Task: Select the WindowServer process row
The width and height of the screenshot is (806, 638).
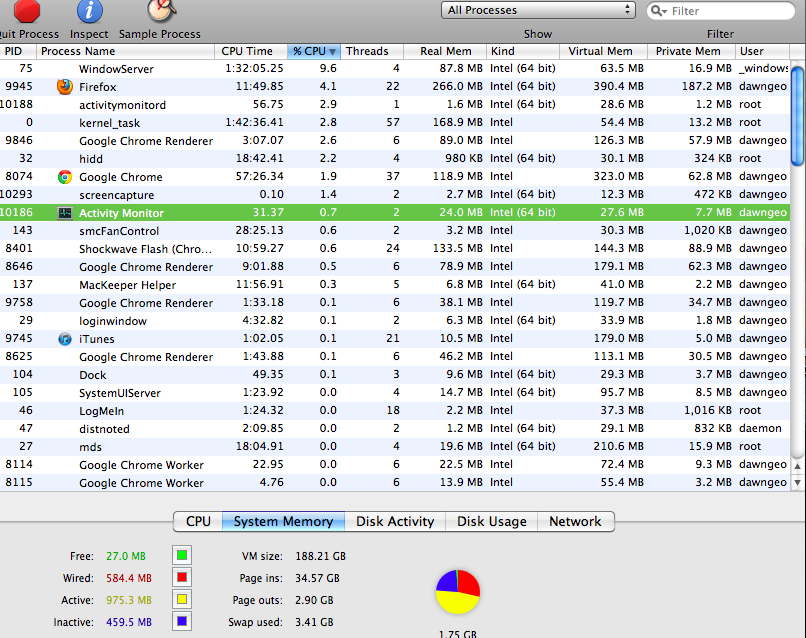Action: 395,68
